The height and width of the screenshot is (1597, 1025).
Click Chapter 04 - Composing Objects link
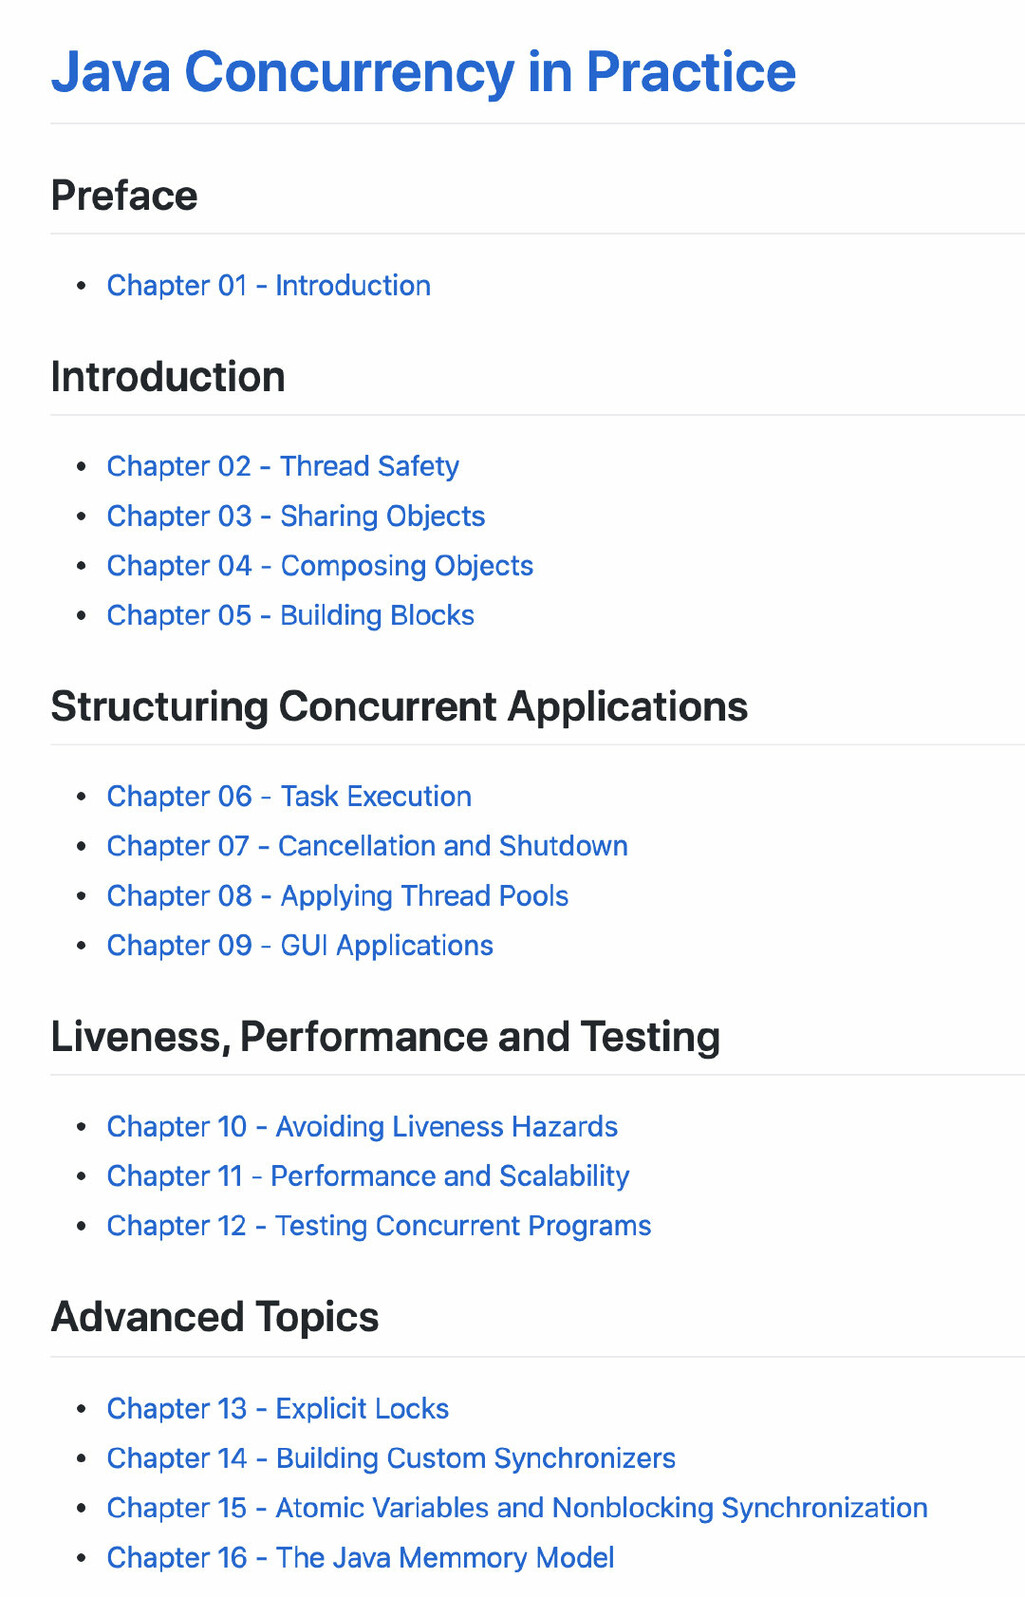tap(319, 566)
